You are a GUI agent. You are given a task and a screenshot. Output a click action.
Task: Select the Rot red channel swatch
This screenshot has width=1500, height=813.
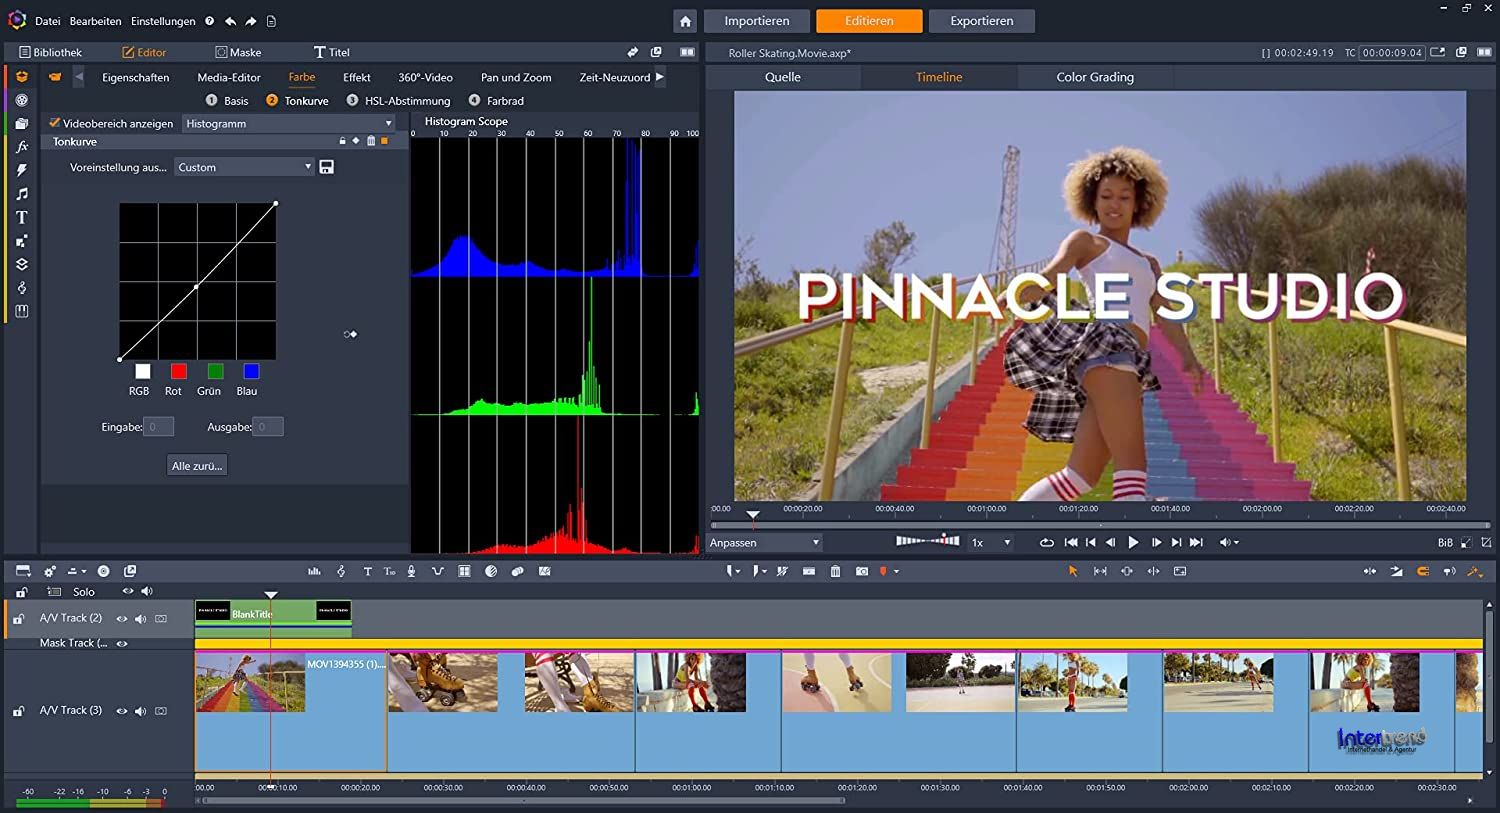(x=178, y=372)
